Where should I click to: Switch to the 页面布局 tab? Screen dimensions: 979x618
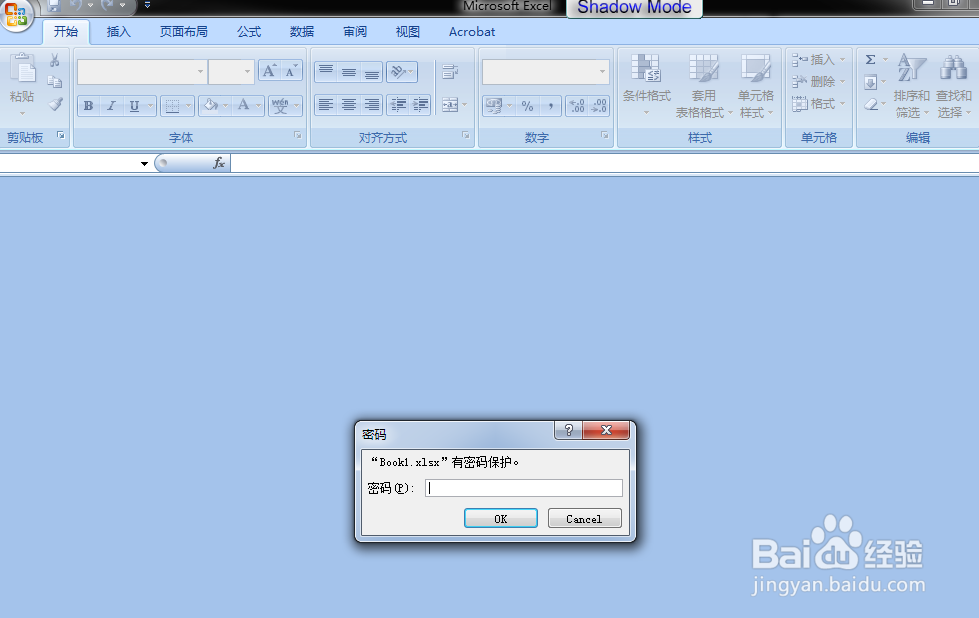(x=184, y=32)
